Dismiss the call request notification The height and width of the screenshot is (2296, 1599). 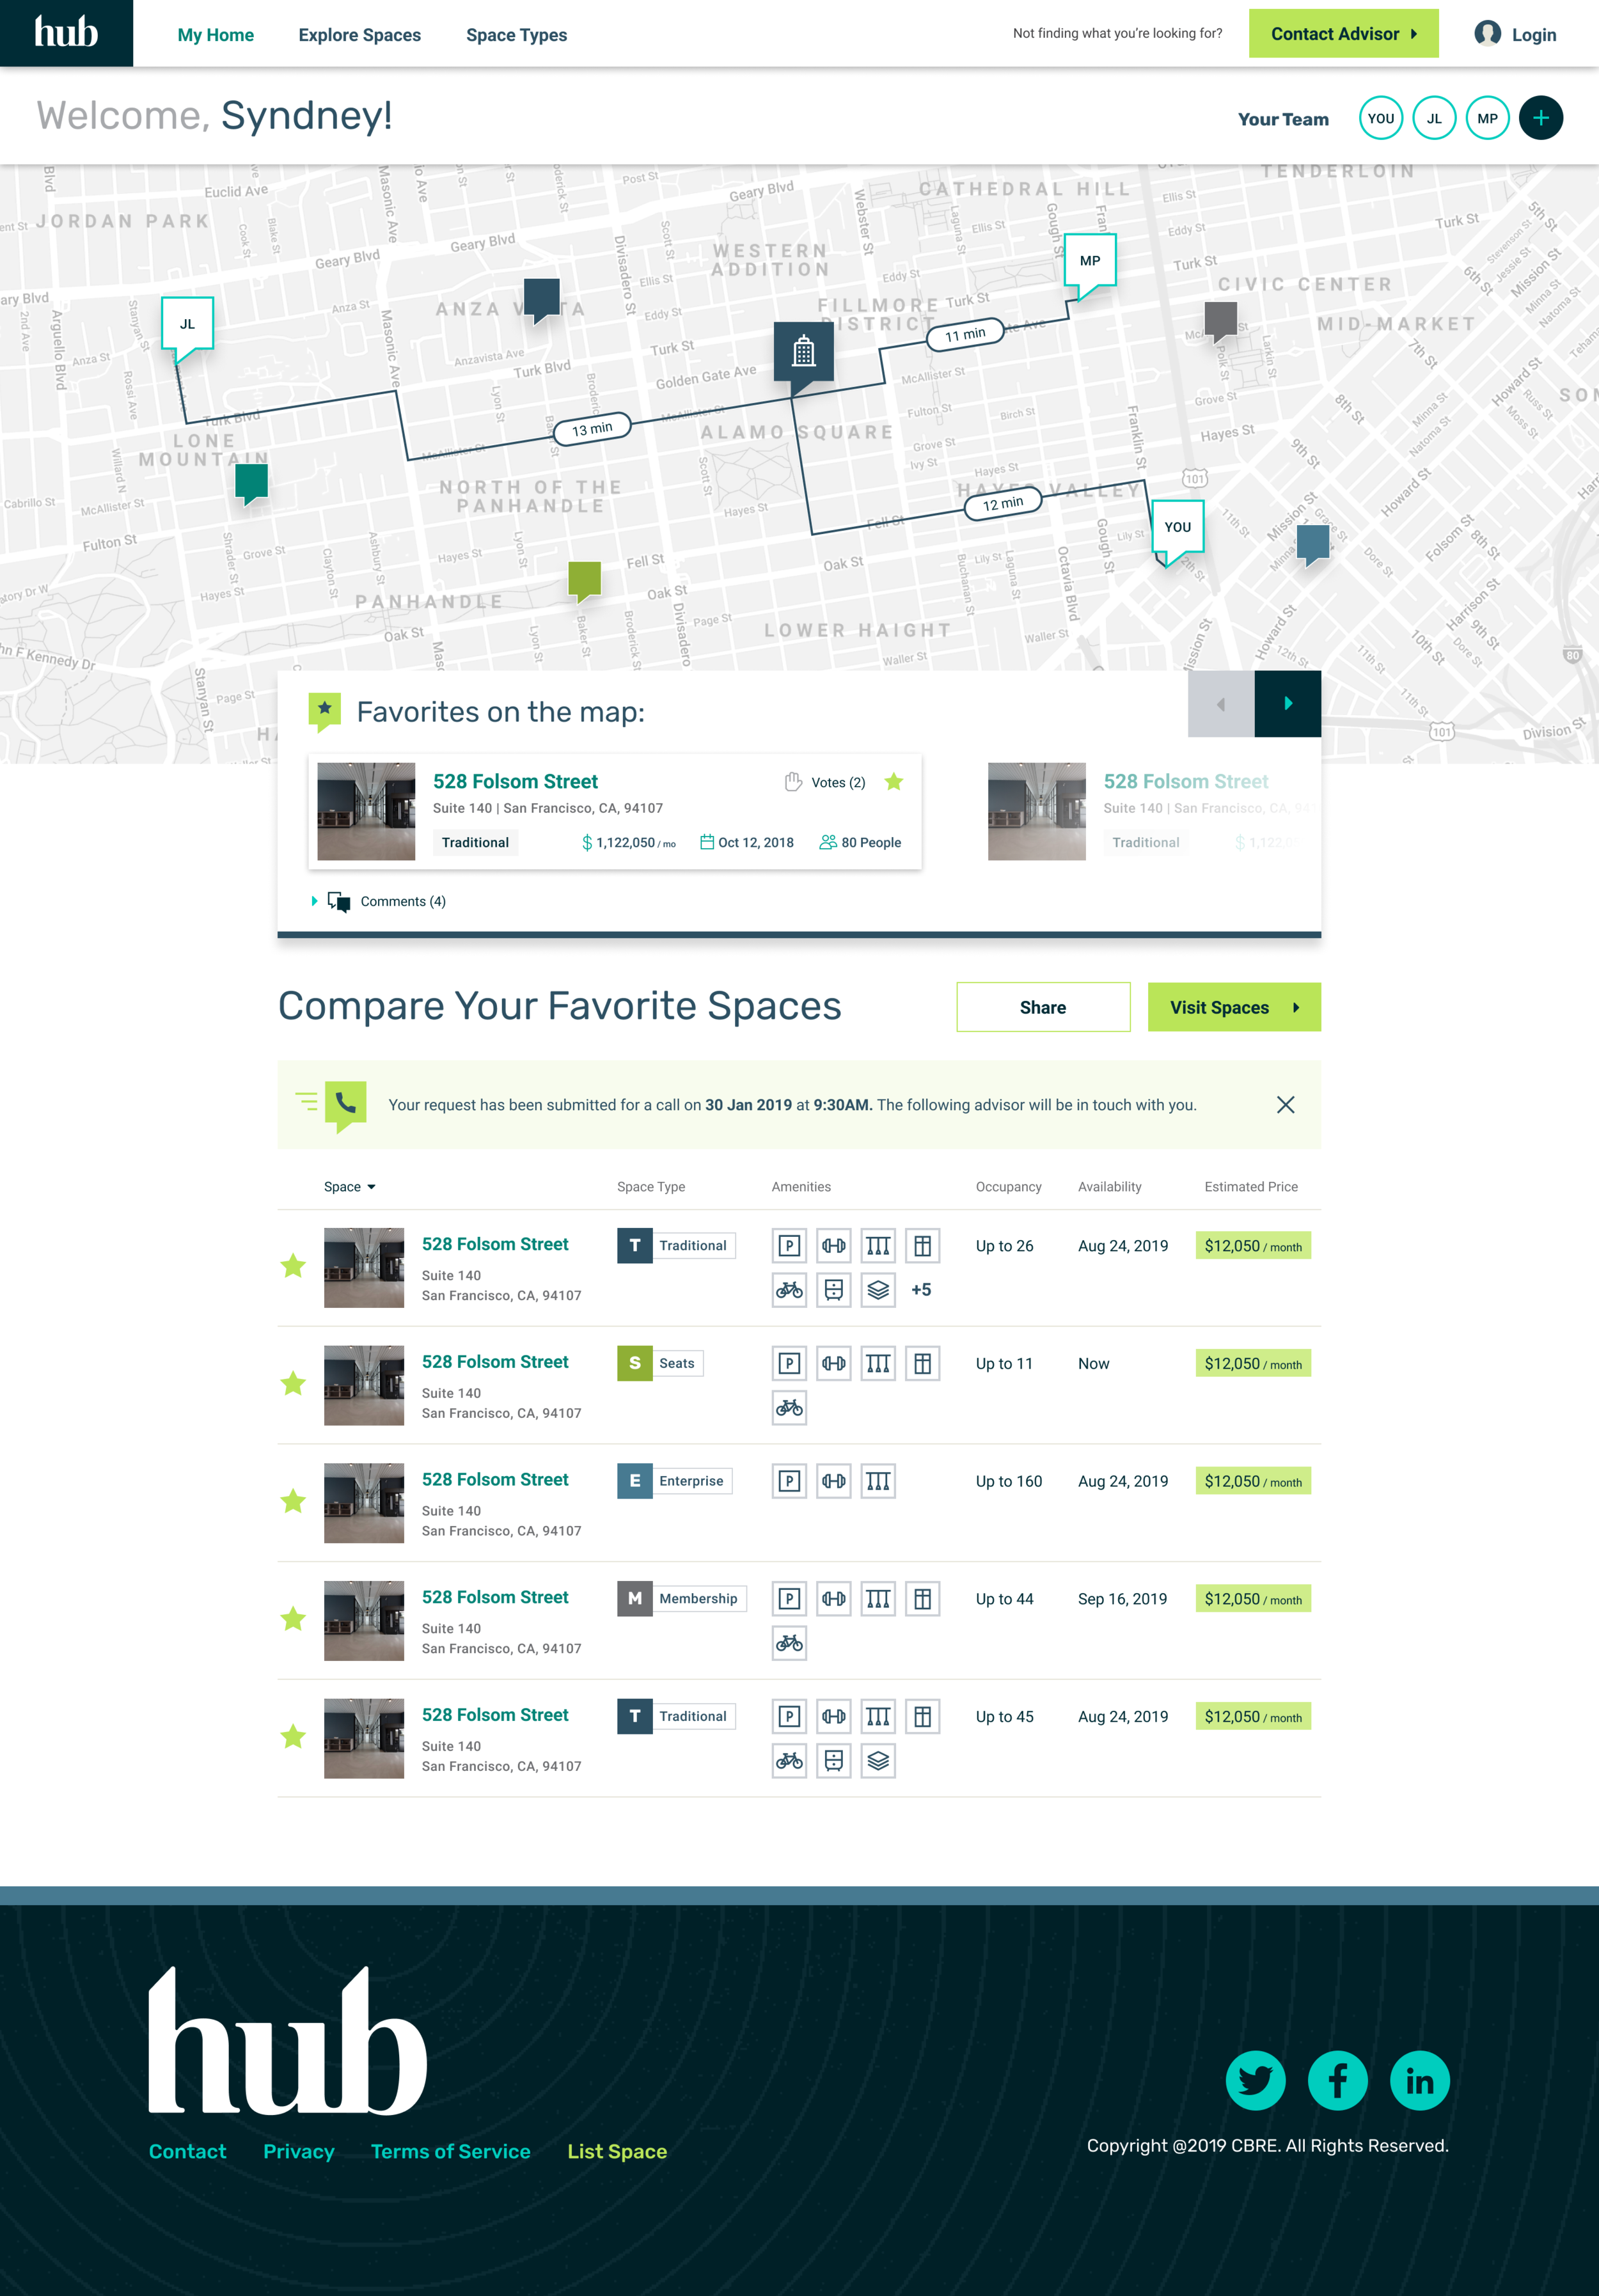pyautogui.click(x=1285, y=1105)
